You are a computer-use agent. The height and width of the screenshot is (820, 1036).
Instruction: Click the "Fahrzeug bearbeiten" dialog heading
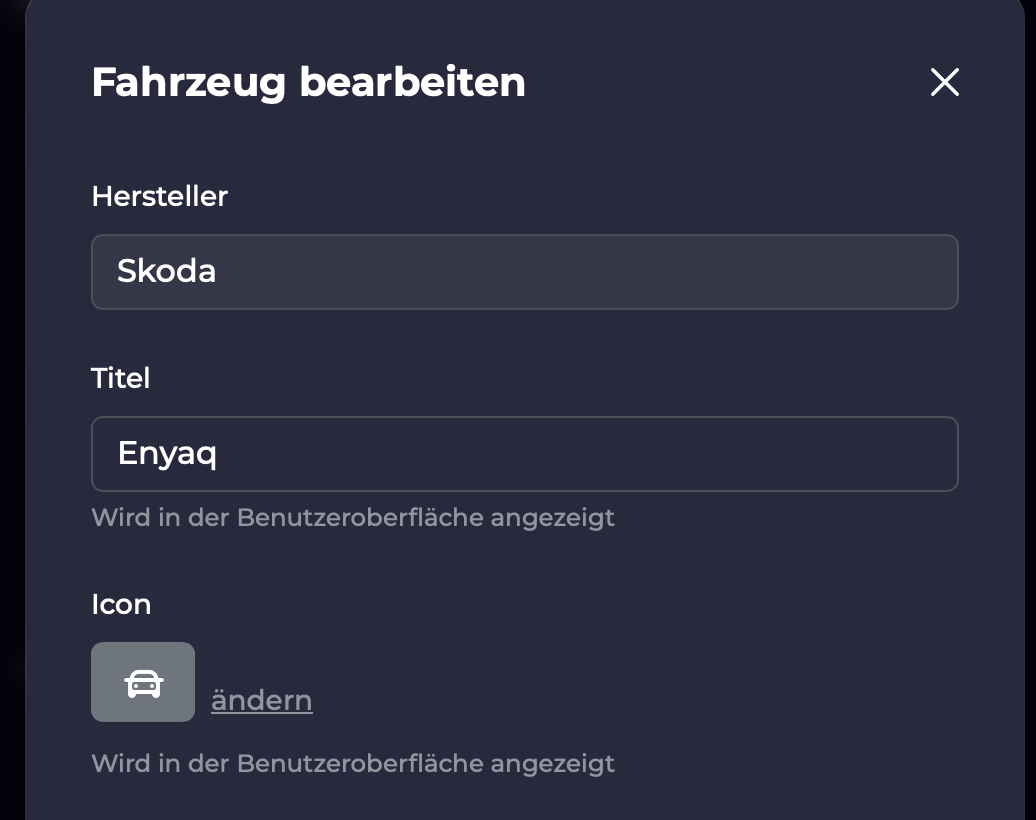pyautogui.click(x=308, y=82)
